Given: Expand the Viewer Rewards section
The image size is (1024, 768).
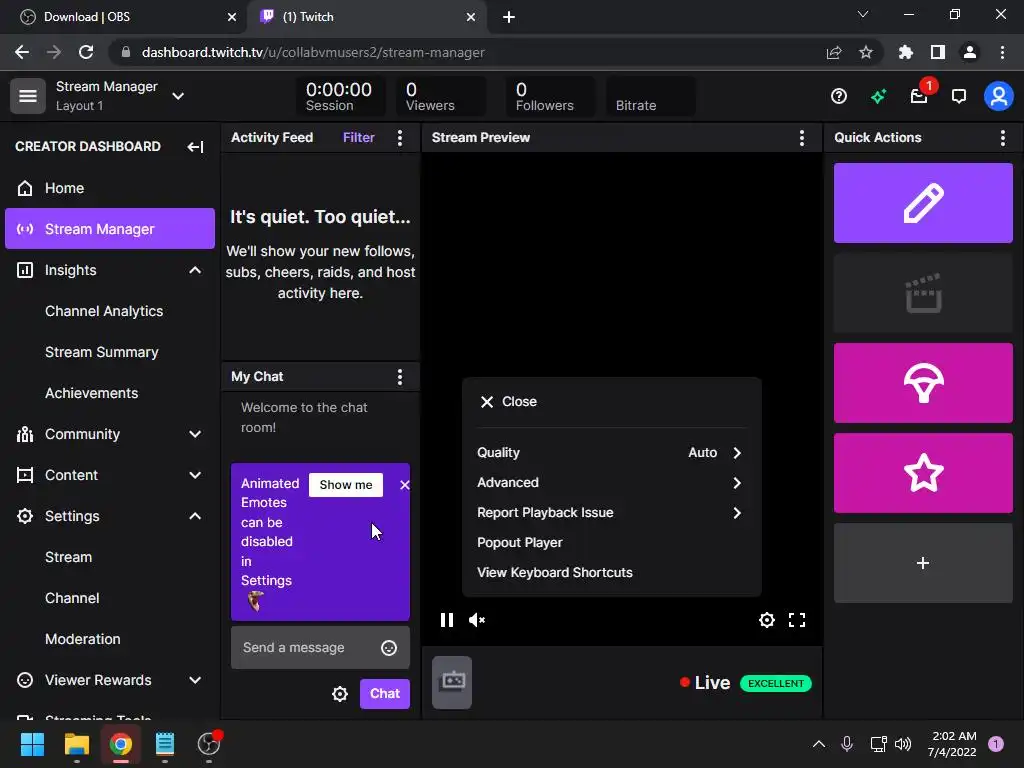Looking at the screenshot, I should (x=195, y=680).
